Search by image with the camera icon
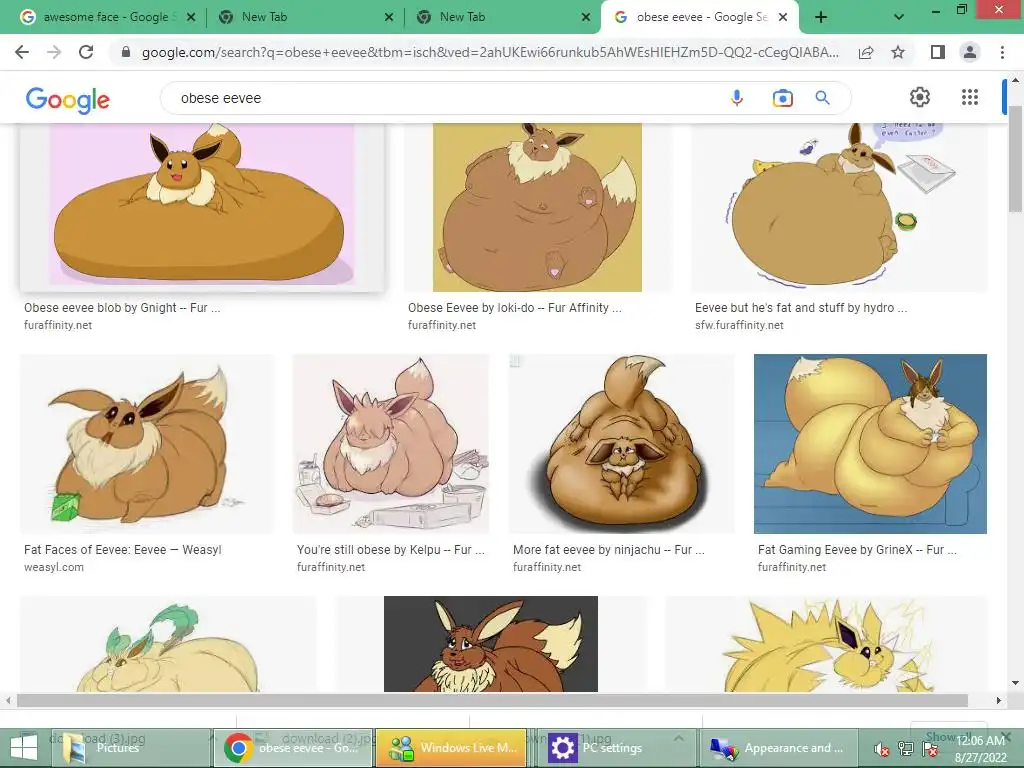 click(782, 98)
